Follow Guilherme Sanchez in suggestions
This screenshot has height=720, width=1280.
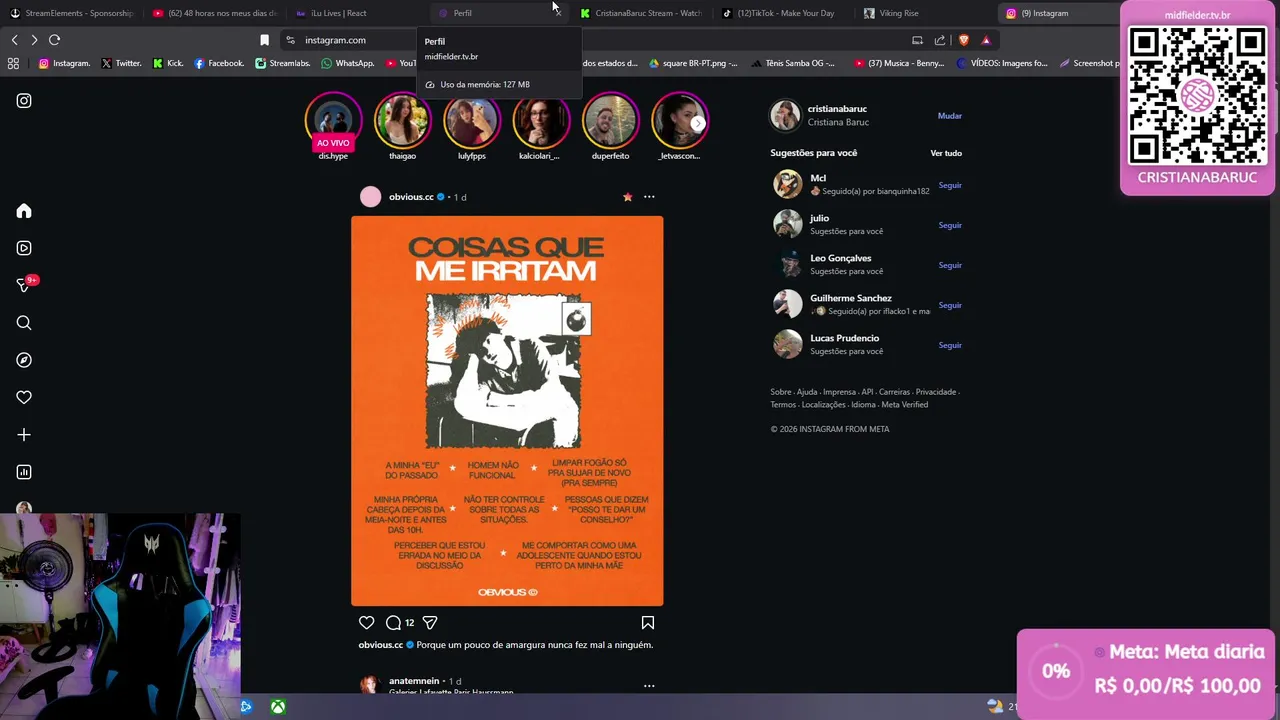pyautogui.click(x=950, y=305)
